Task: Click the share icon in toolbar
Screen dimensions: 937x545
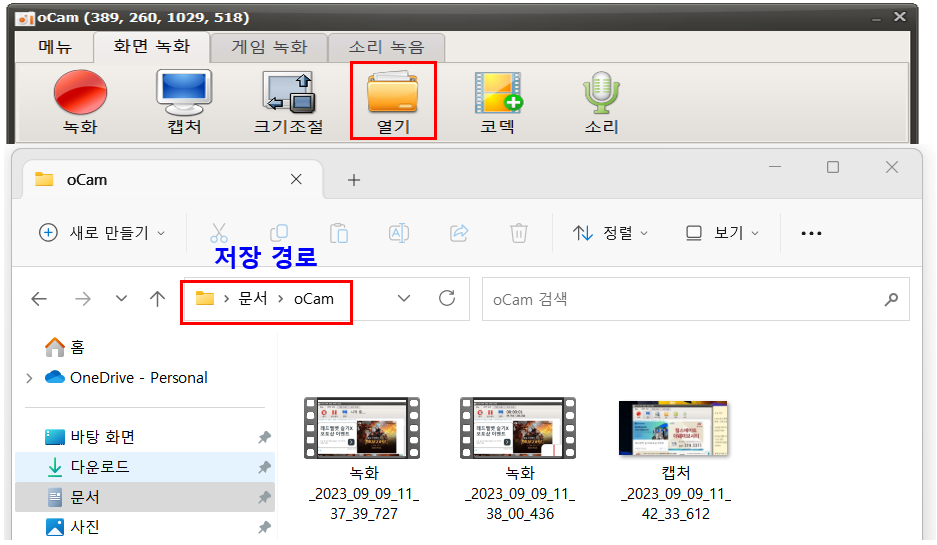Action: tap(459, 232)
